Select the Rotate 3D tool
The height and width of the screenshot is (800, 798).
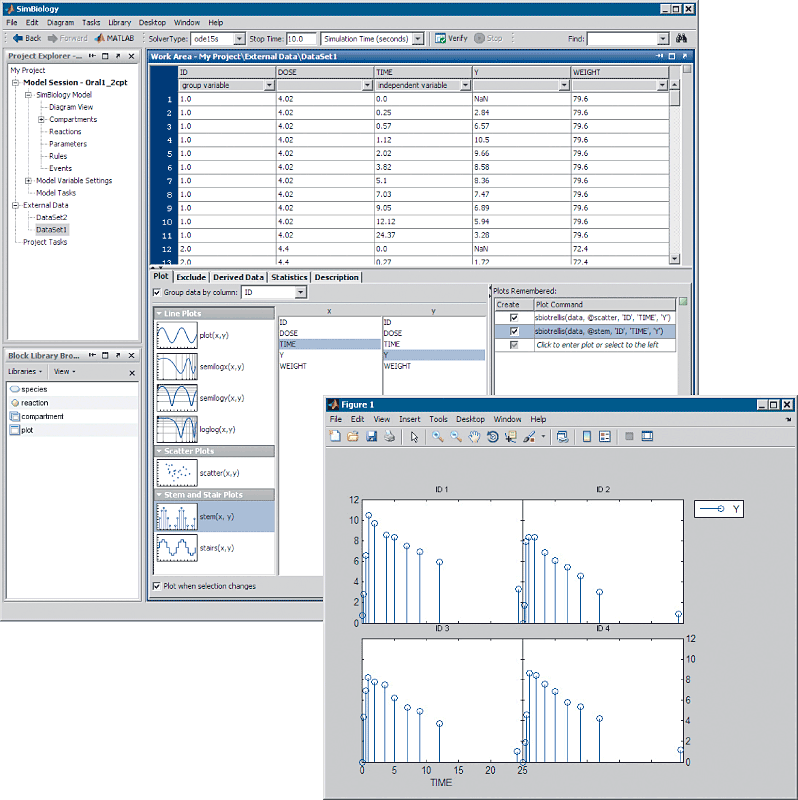click(x=492, y=437)
